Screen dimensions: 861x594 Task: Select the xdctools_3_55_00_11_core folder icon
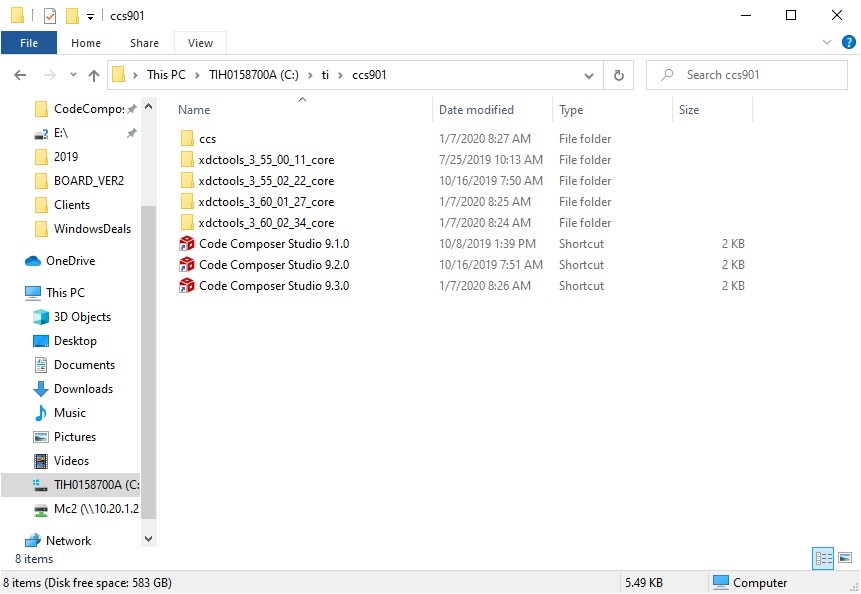(x=187, y=160)
